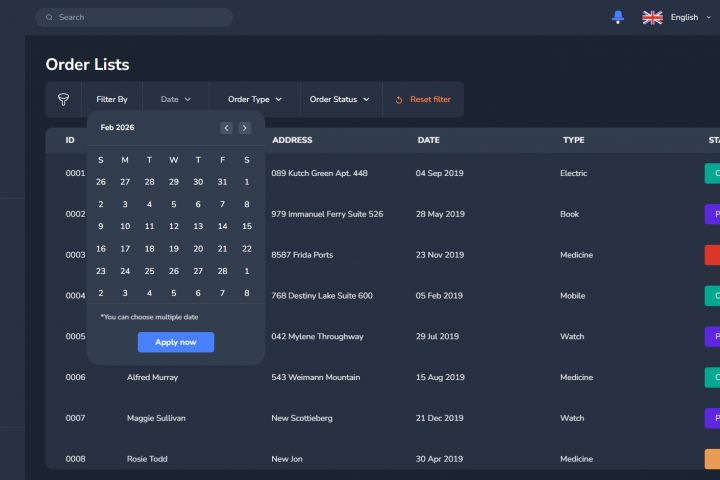Click the ADDRESS column header

point(292,140)
